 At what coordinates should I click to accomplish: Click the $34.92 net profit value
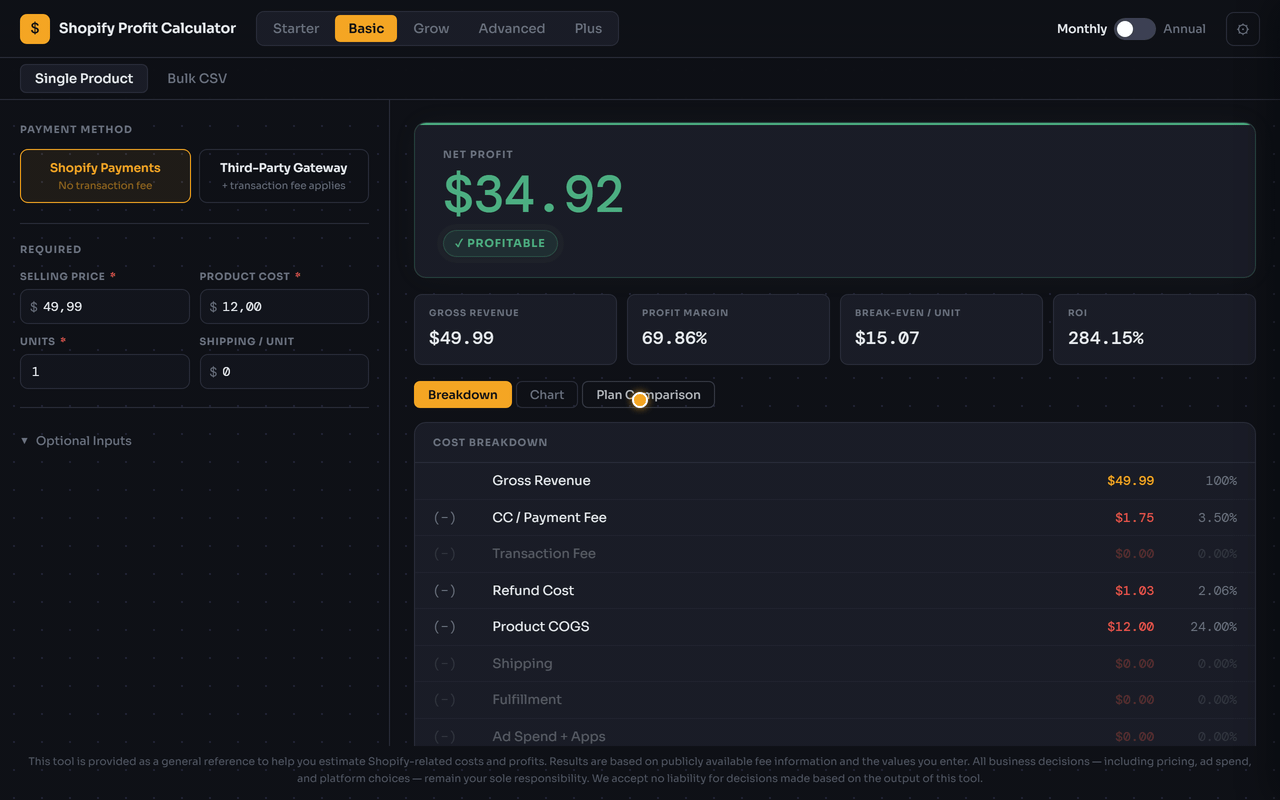click(534, 194)
